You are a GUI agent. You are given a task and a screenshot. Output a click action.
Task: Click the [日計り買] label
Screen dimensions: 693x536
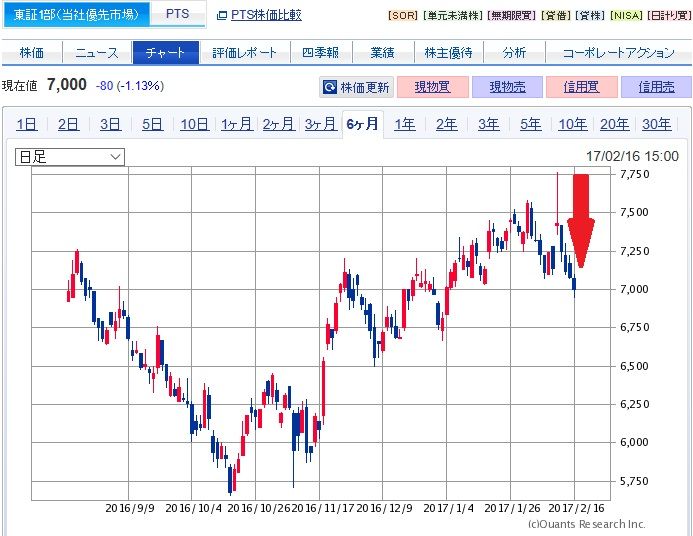pos(669,15)
